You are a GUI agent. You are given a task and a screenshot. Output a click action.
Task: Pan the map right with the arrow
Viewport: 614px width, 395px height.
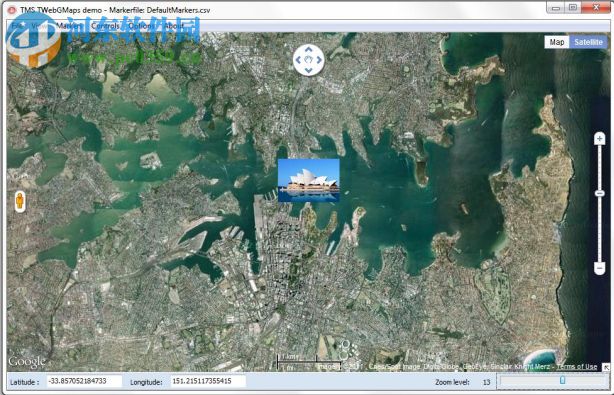[319, 60]
